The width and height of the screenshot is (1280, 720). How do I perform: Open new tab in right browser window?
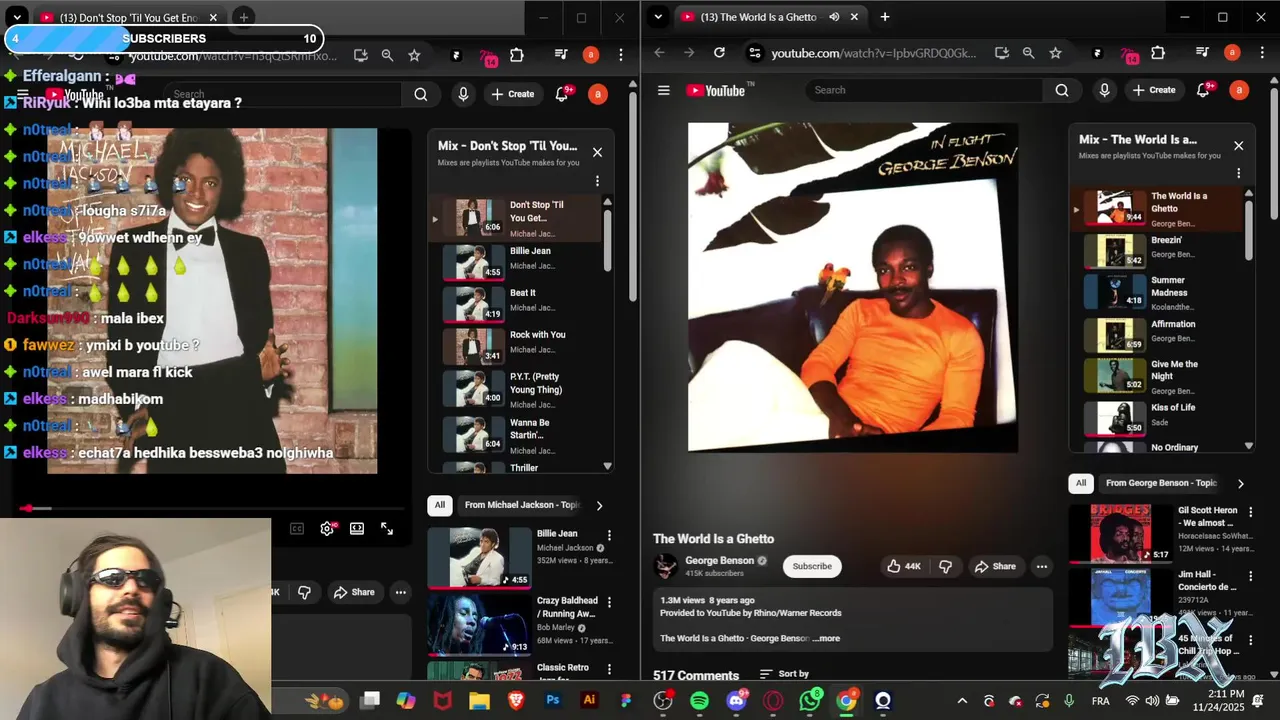884,17
